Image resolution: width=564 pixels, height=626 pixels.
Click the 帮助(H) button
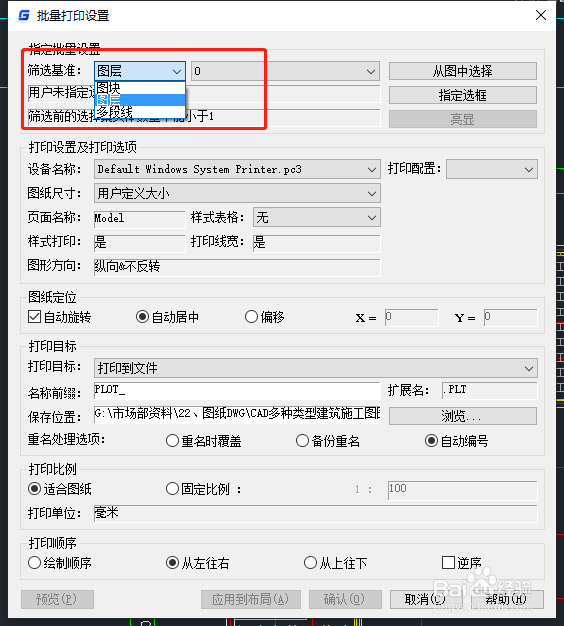coord(507,599)
